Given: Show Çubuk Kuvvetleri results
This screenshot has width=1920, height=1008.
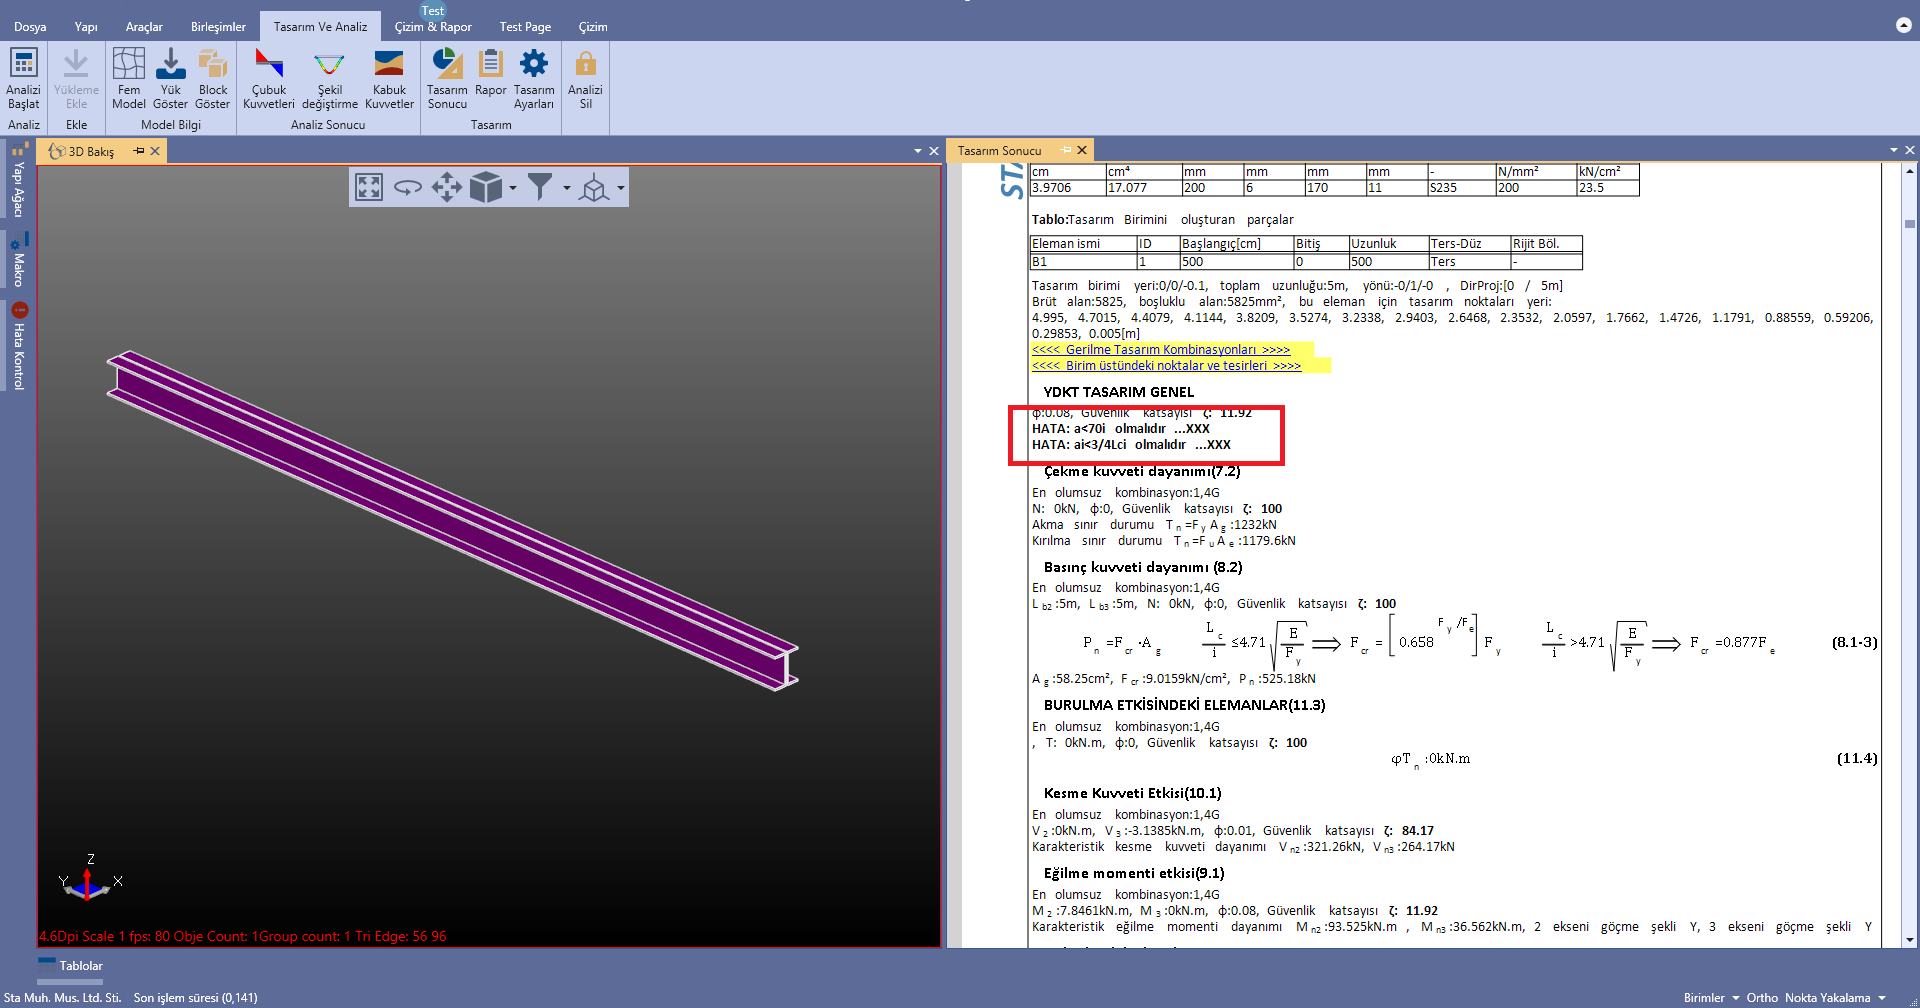Looking at the screenshot, I should tap(268, 78).
